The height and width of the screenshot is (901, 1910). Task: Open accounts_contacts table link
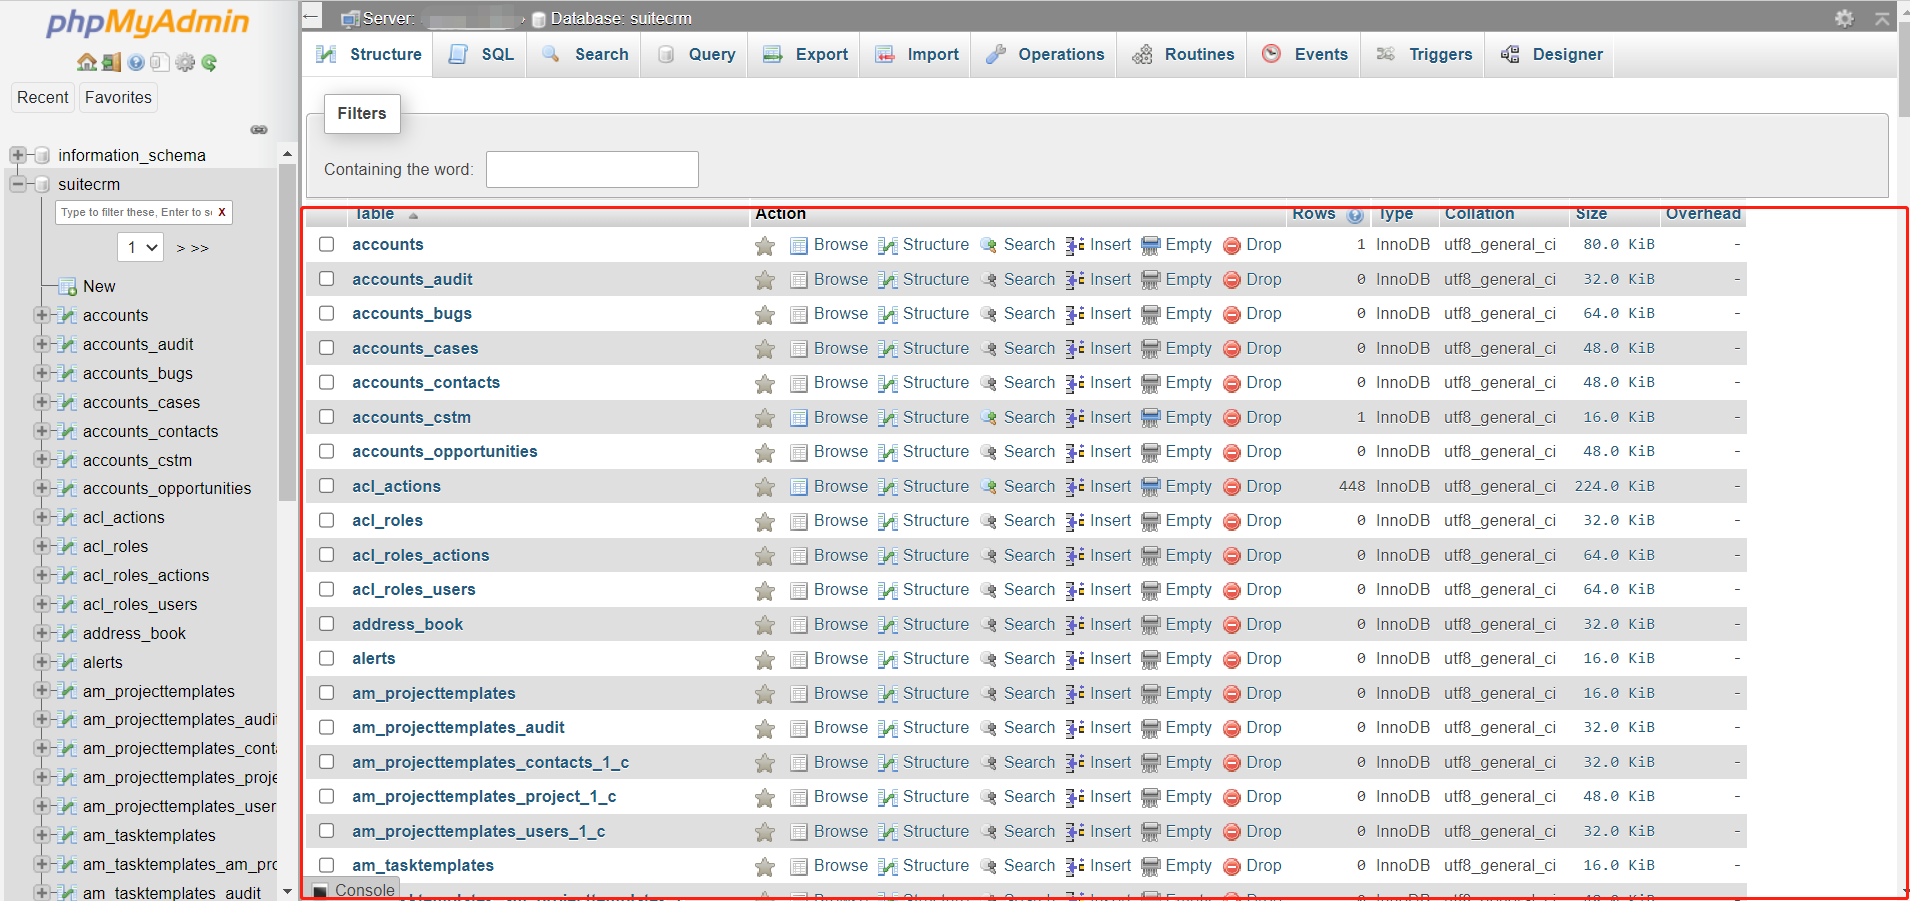point(426,383)
